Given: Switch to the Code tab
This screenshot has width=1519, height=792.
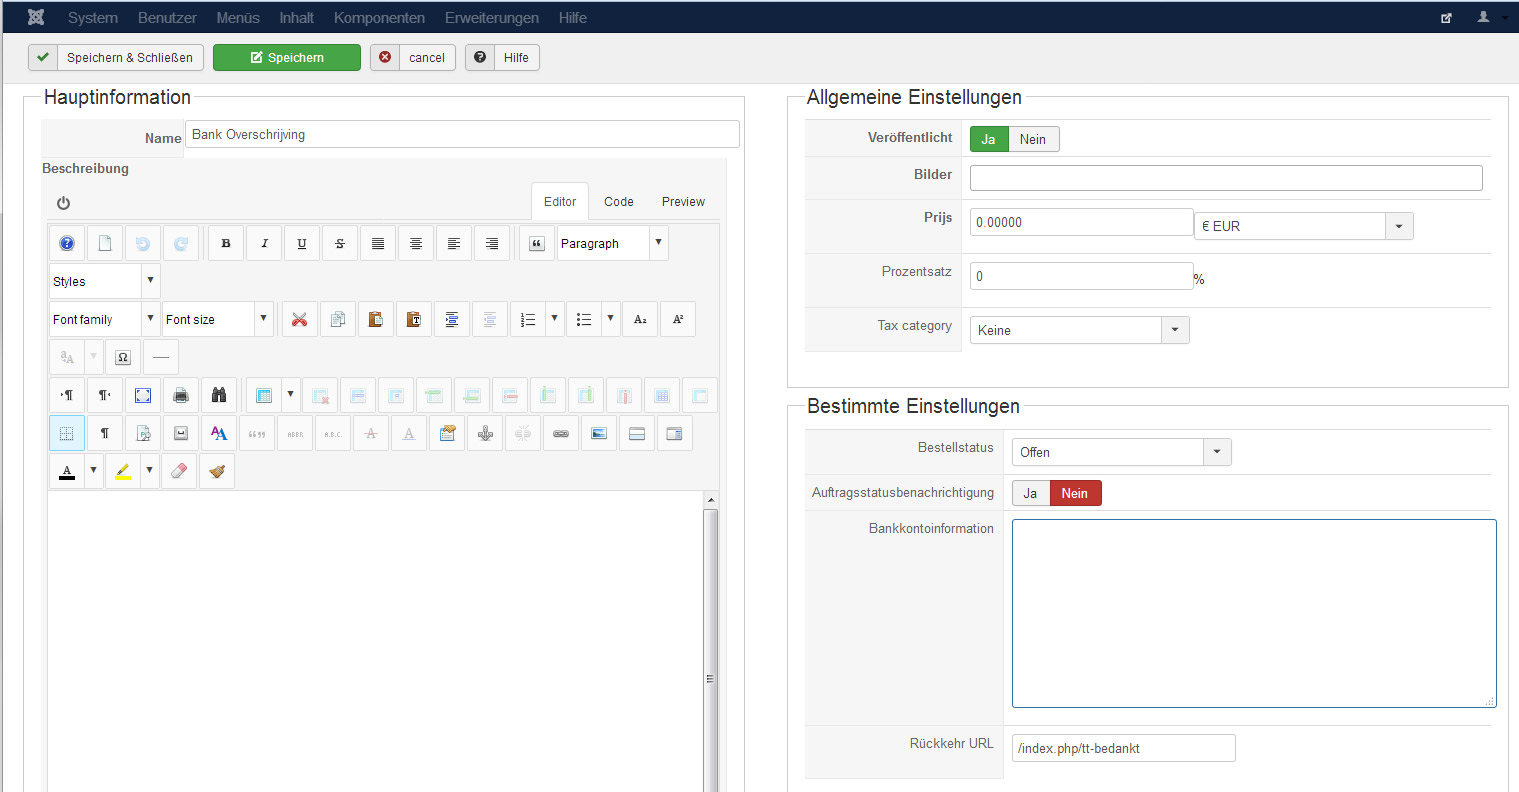Looking at the screenshot, I should coord(619,202).
